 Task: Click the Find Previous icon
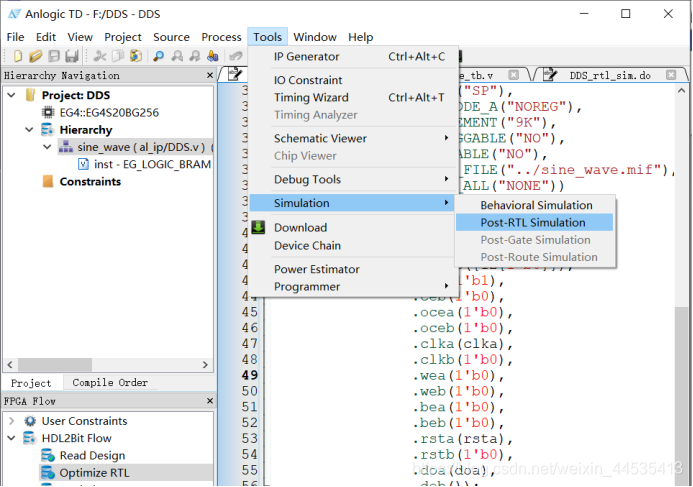point(177,56)
